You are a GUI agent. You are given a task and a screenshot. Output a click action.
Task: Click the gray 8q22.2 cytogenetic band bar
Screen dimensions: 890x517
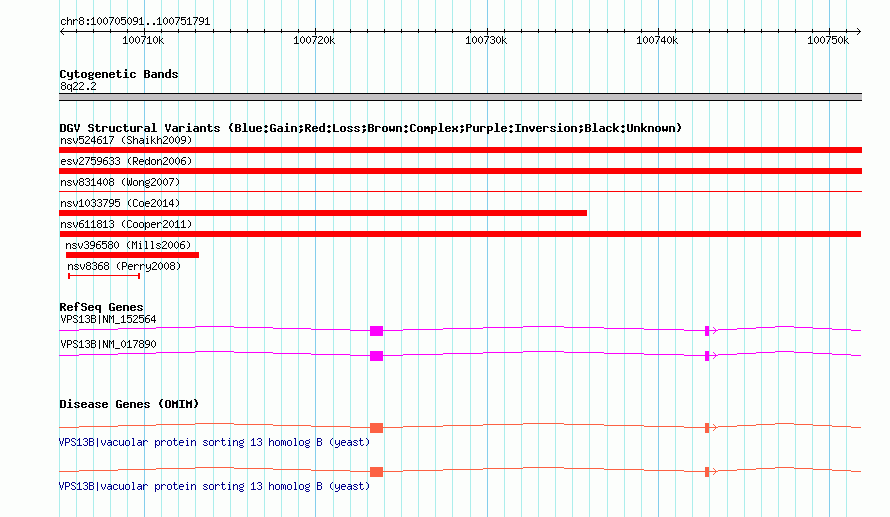(x=460, y=97)
